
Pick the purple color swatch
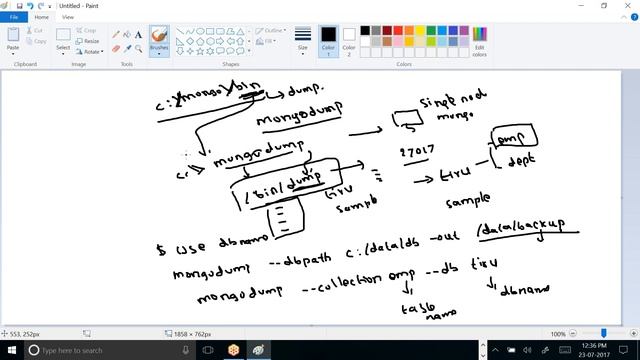464,31
